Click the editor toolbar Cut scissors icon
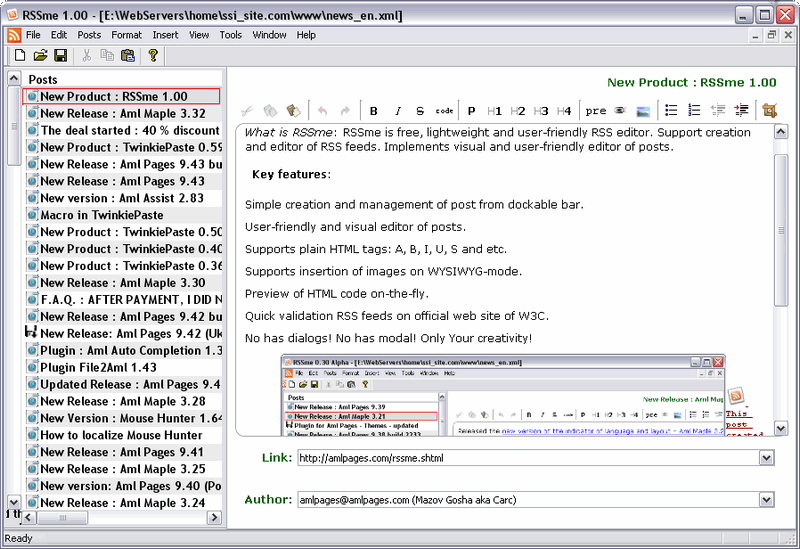800x549 pixels. pyautogui.click(x=247, y=111)
